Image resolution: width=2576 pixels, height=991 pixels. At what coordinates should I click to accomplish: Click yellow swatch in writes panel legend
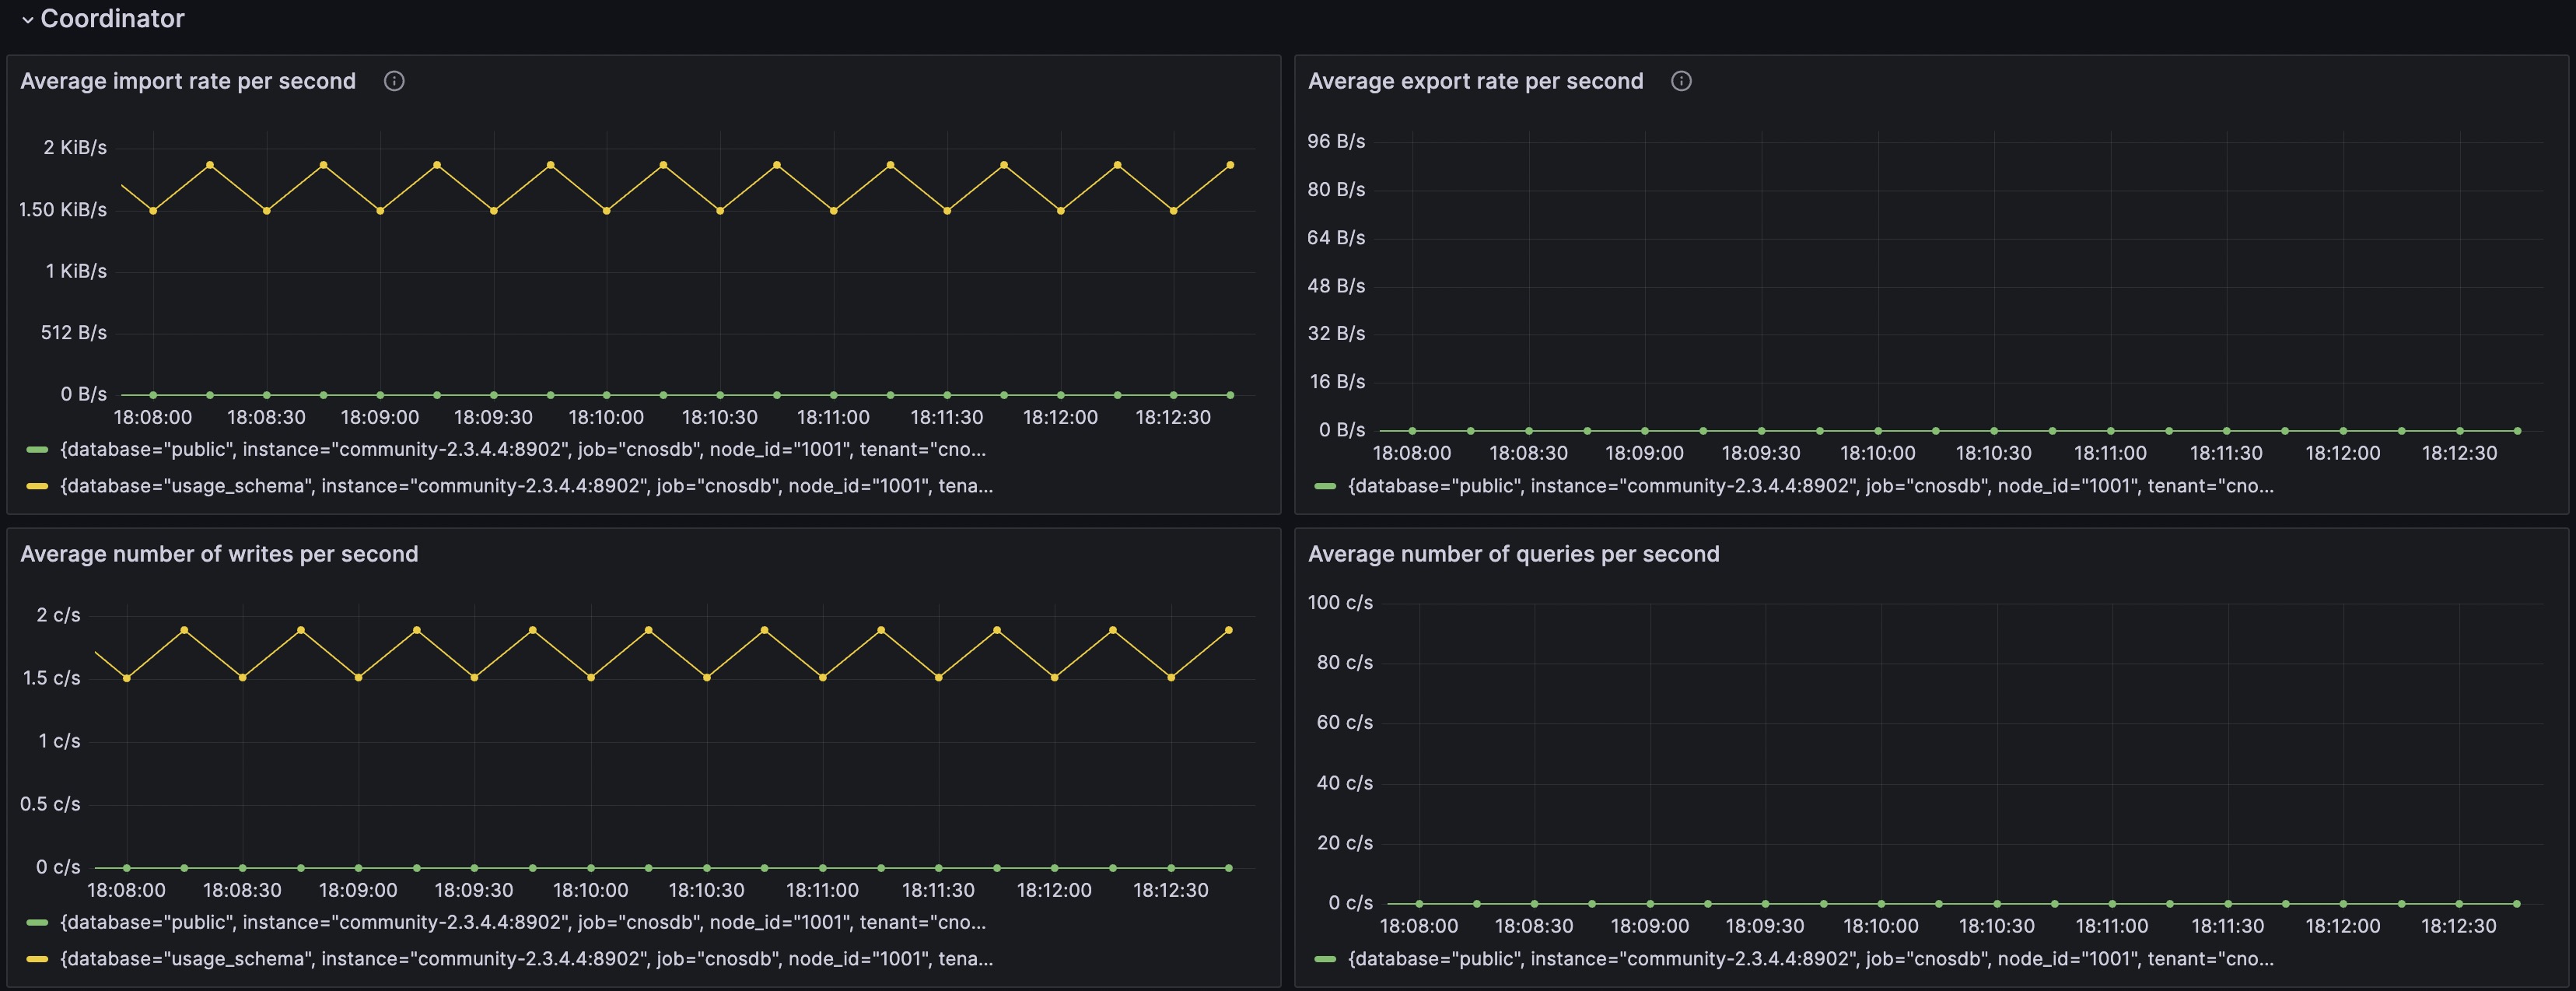coord(37,959)
